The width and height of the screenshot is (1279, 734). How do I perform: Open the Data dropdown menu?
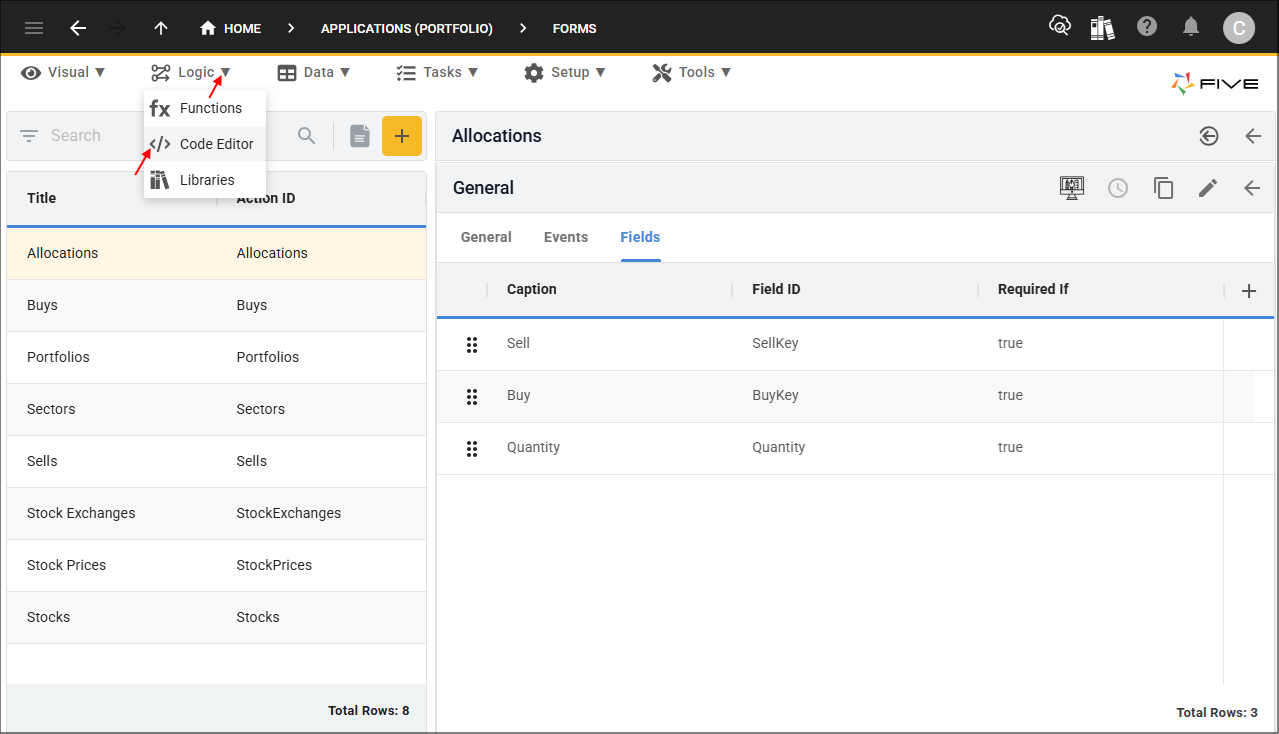click(314, 72)
